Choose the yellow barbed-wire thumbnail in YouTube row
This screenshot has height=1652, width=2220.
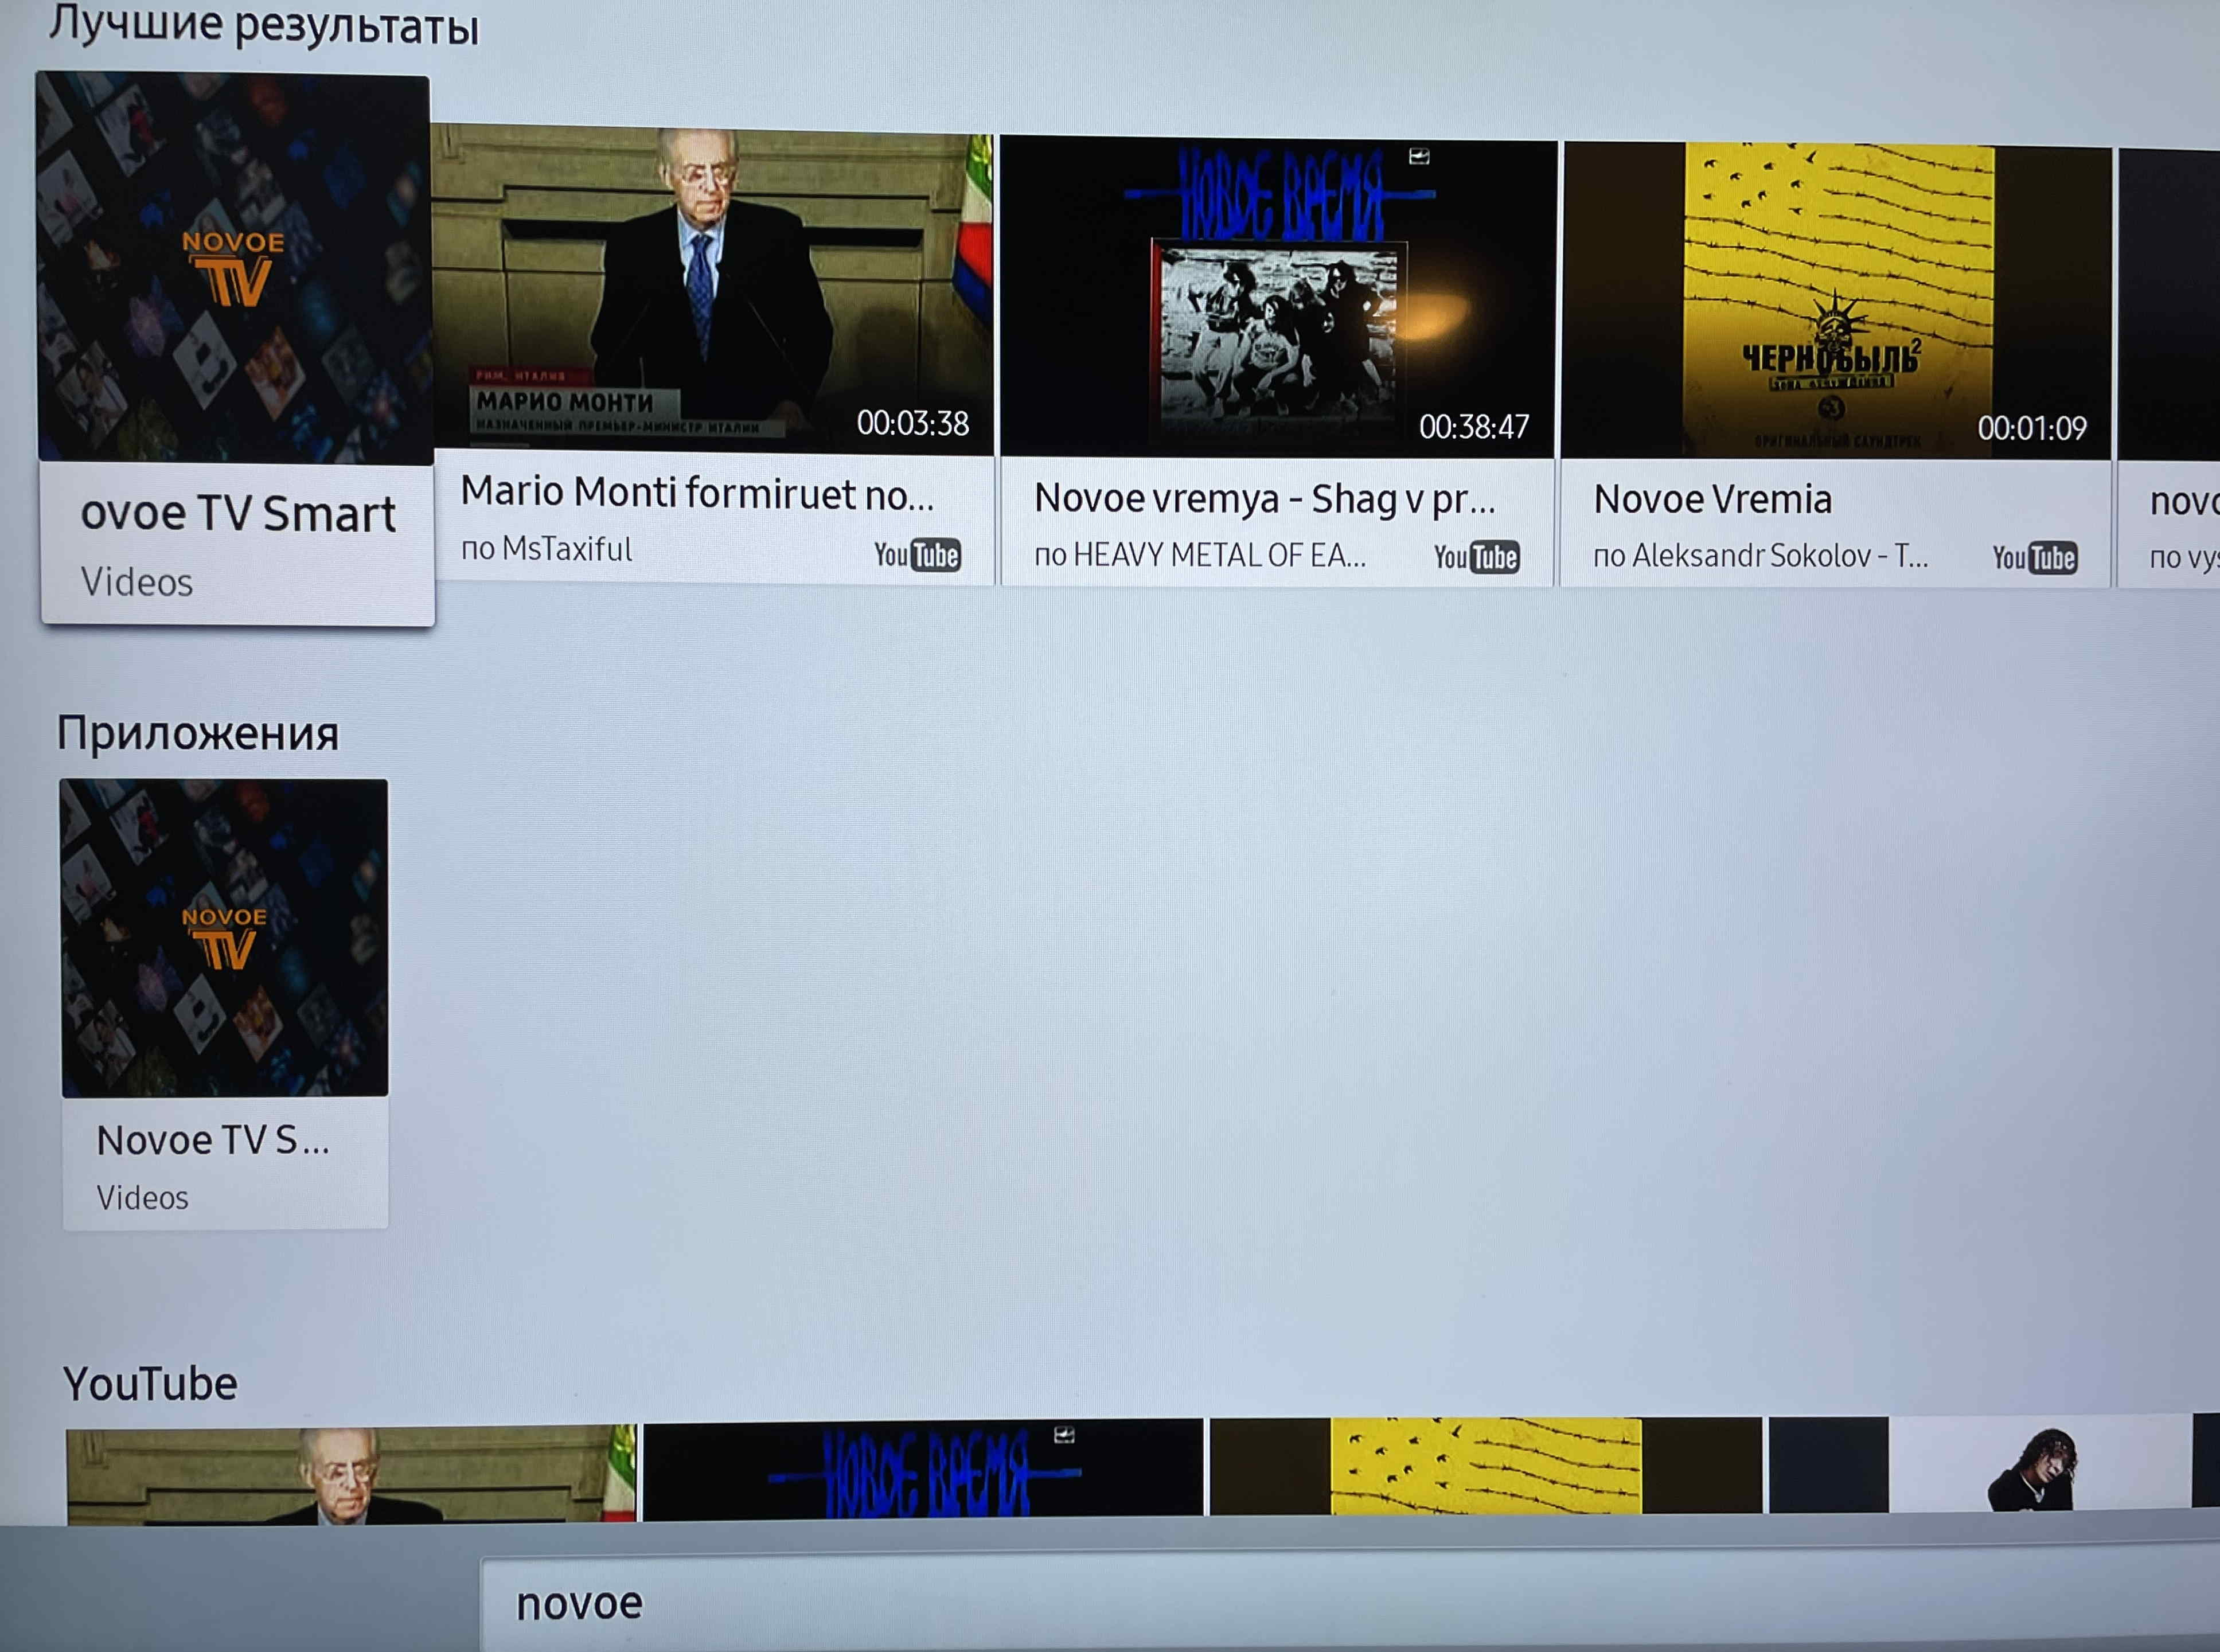[x=1486, y=1466]
